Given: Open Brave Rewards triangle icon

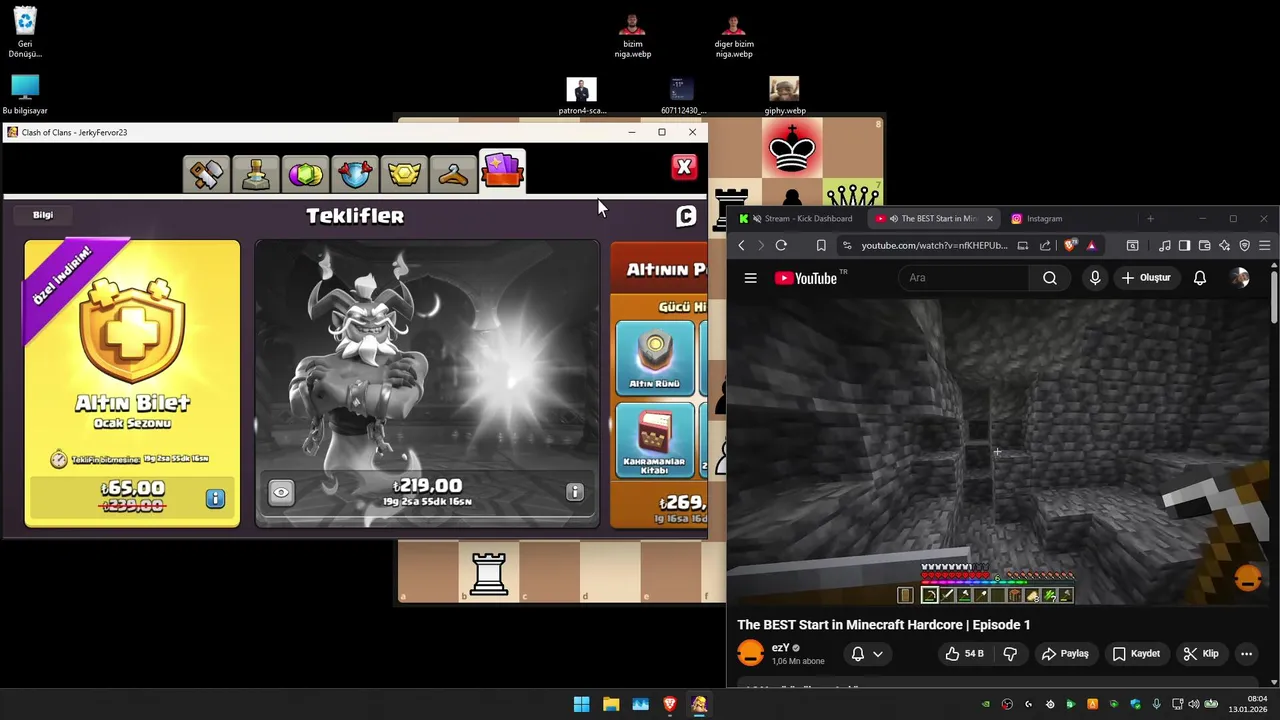Looking at the screenshot, I should (x=1091, y=245).
